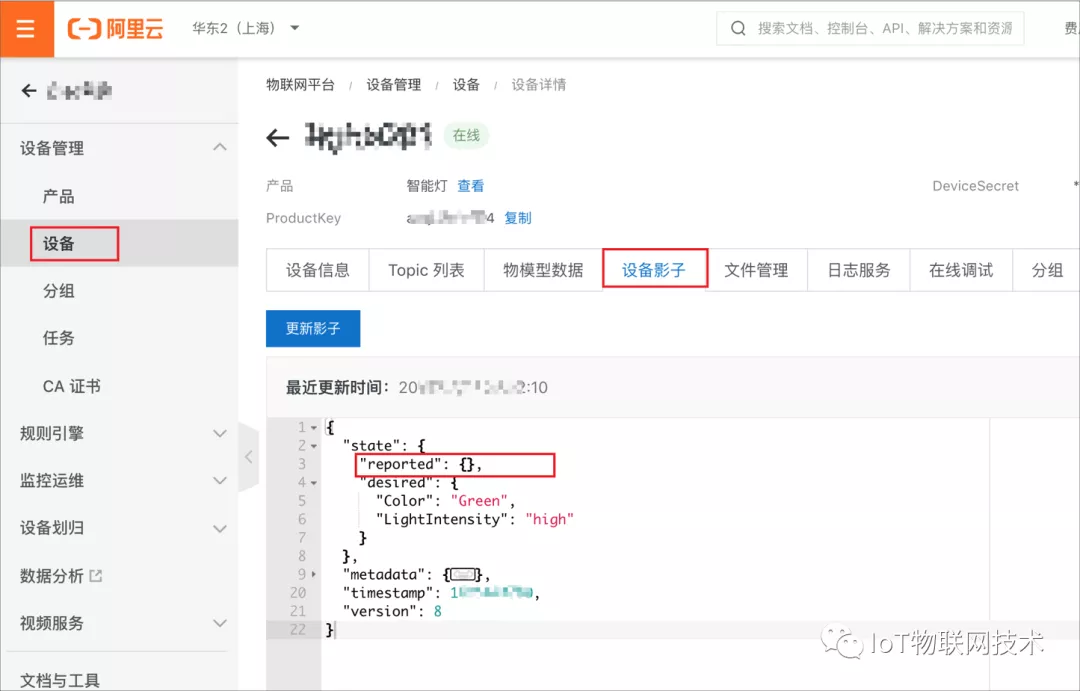Click the 更新影子 button
The image size is (1080, 691).
click(313, 329)
